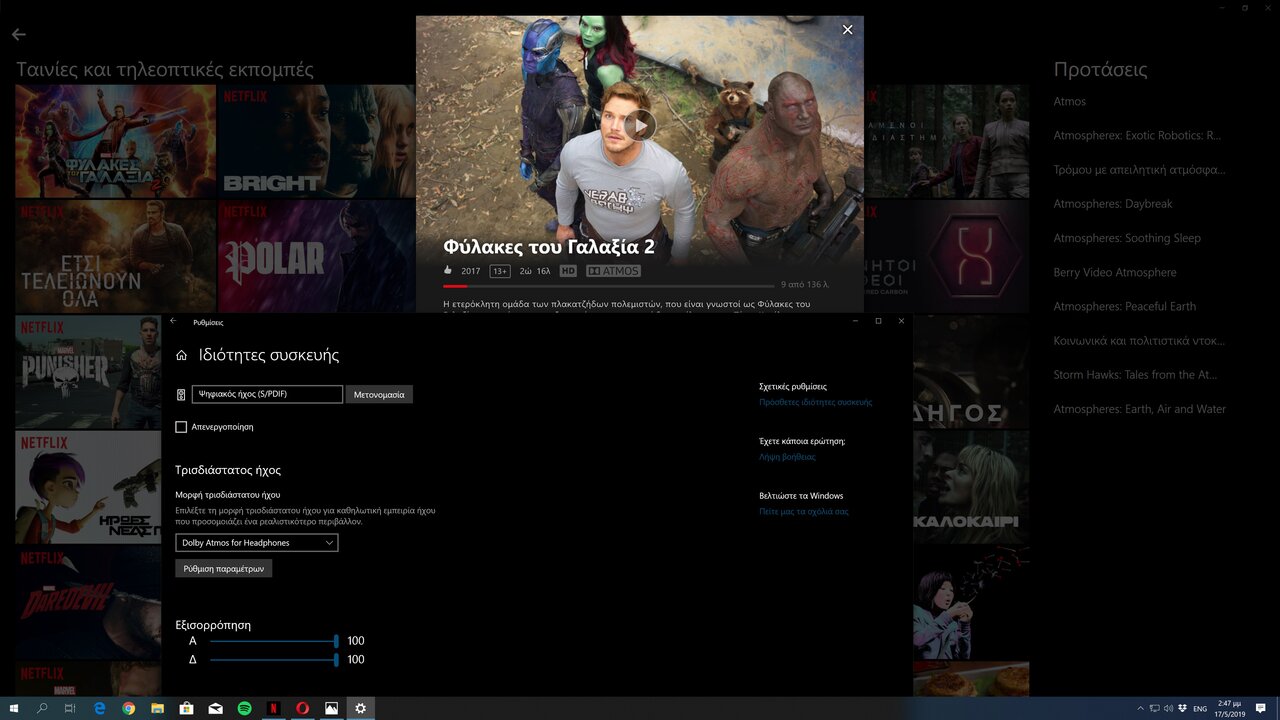Open the Bright movie thumbnail
The height and width of the screenshot is (720, 1280).
click(x=316, y=141)
